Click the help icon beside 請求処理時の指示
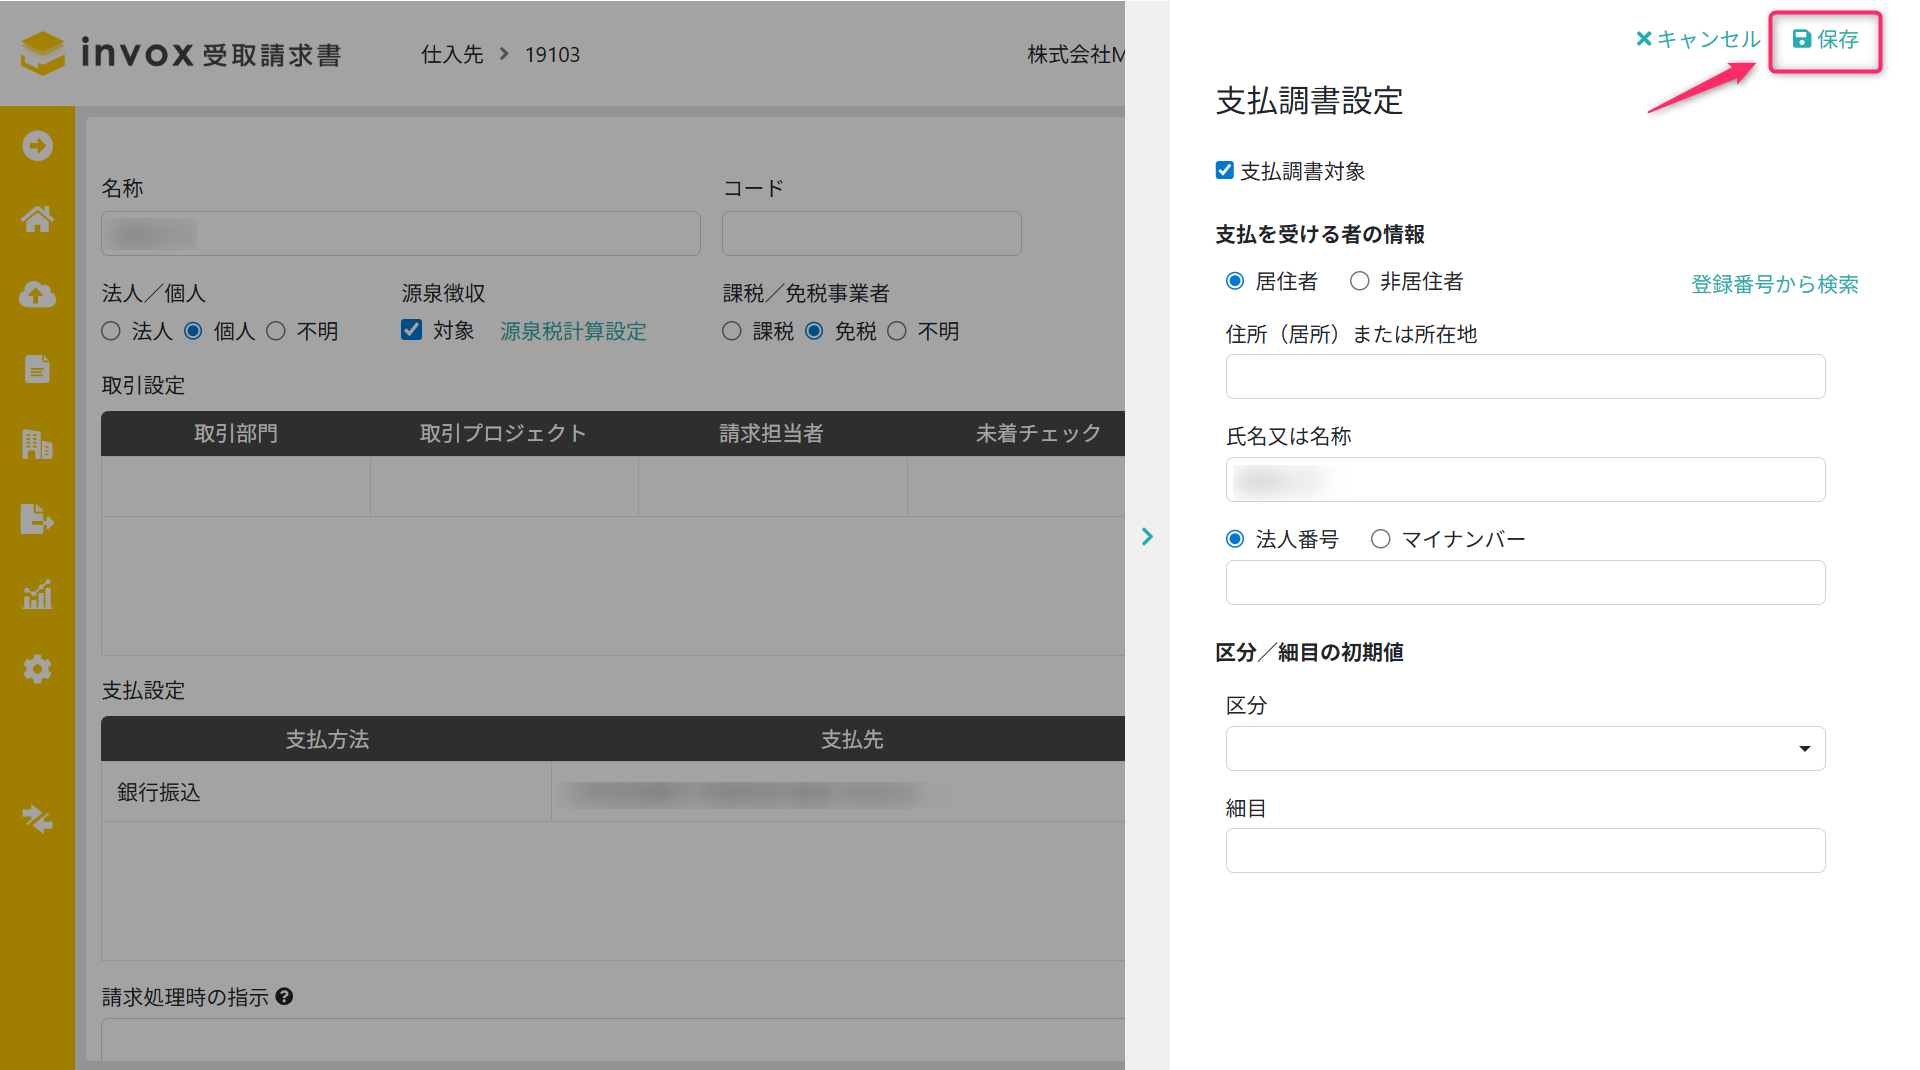This screenshot has height=1070, width=1920. point(284,997)
